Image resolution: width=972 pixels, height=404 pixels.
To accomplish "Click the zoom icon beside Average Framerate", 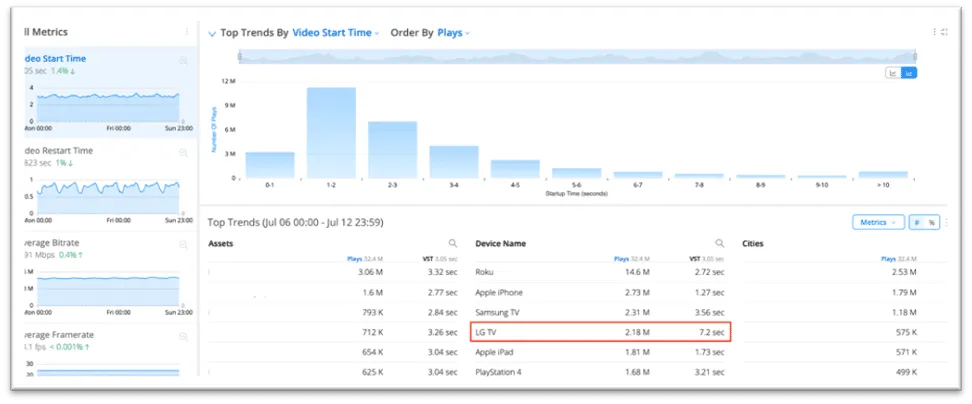I will pyautogui.click(x=183, y=337).
